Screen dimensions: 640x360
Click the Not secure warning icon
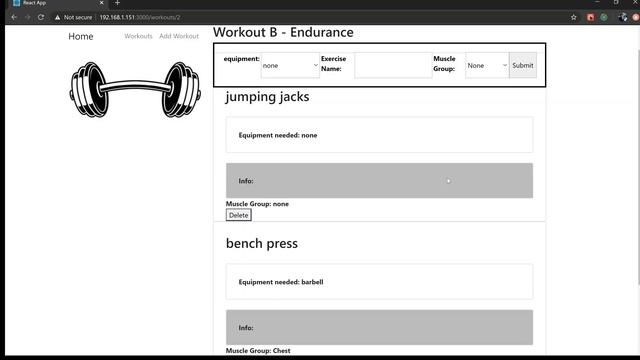click(57, 17)
